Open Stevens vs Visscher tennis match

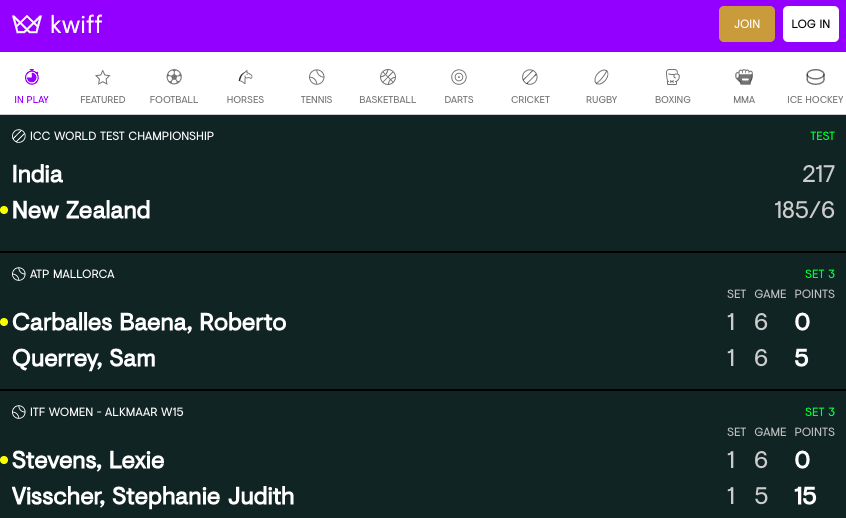[x=423, y=478]
